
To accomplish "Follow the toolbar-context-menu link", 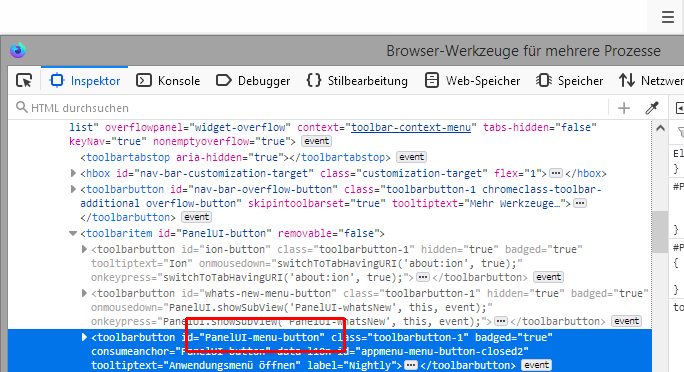I will pyautogui.click(x=411, y=127).
